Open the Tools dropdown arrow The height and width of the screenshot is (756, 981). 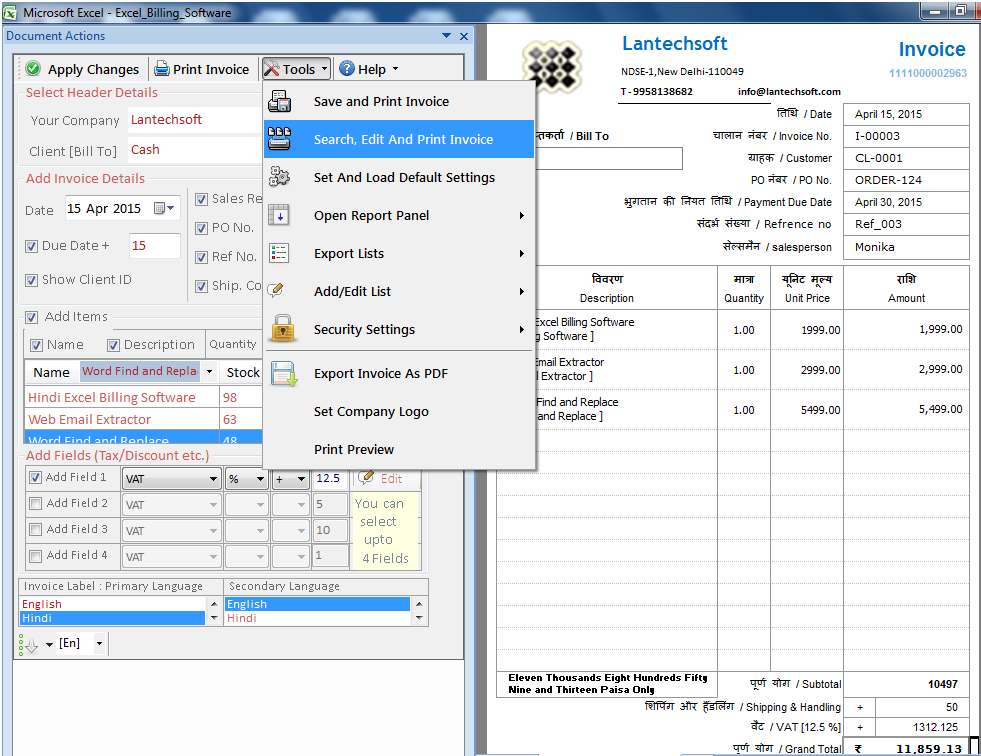click(x=324, y=69)
